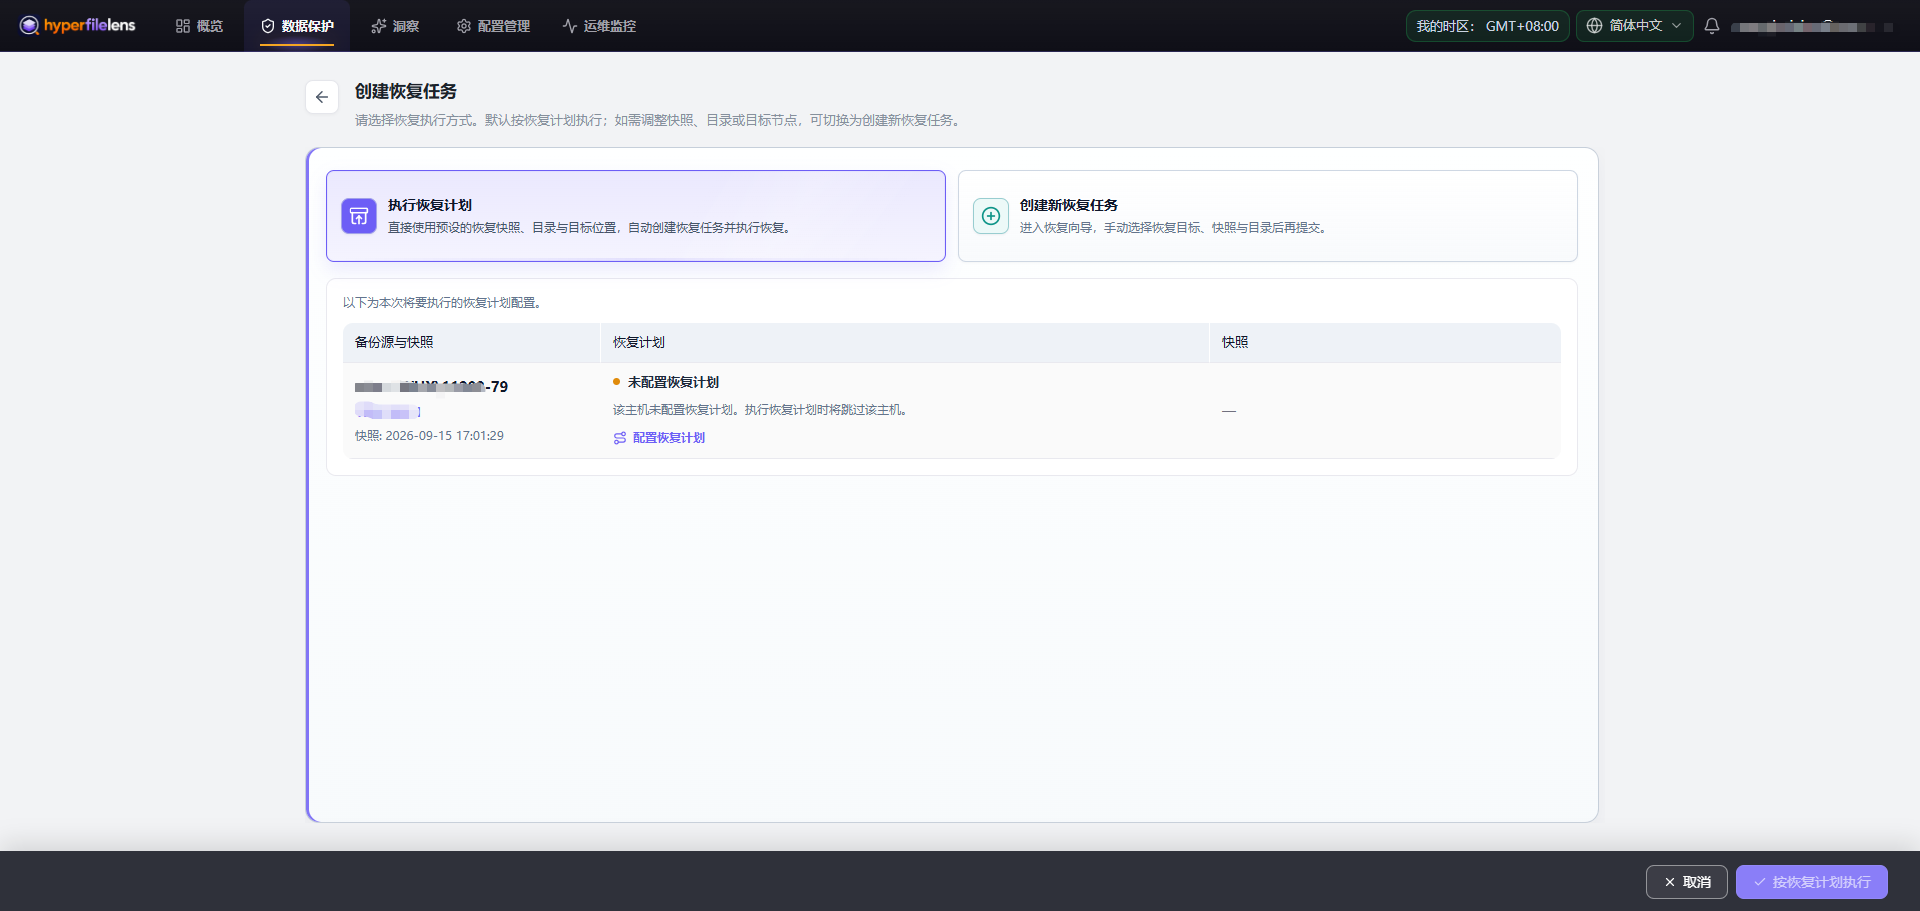Click the 未配置恢复计划 status label
Image resolution: width=1920 pixels, height=911 pixels.
673,382
